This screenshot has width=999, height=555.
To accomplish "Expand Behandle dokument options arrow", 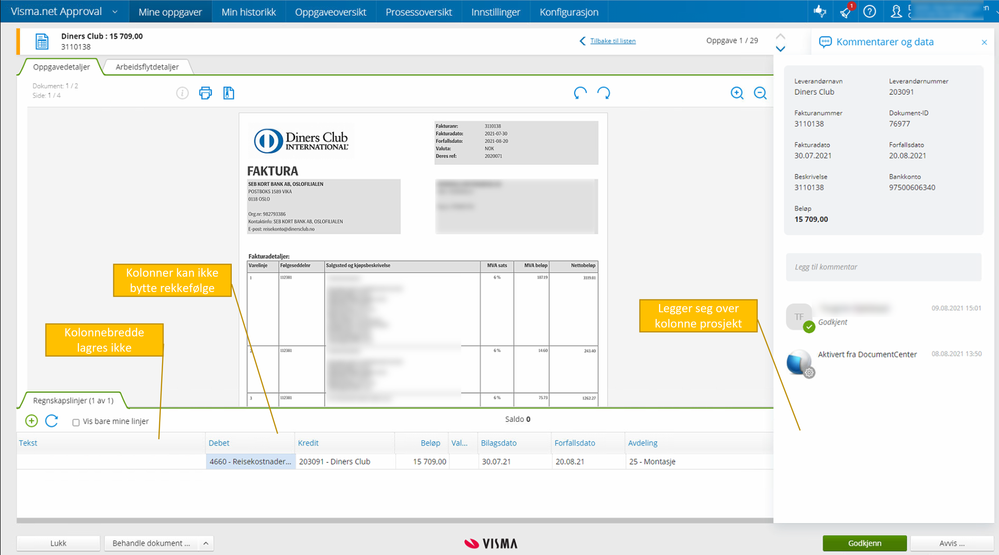I will tap(206, 544).
